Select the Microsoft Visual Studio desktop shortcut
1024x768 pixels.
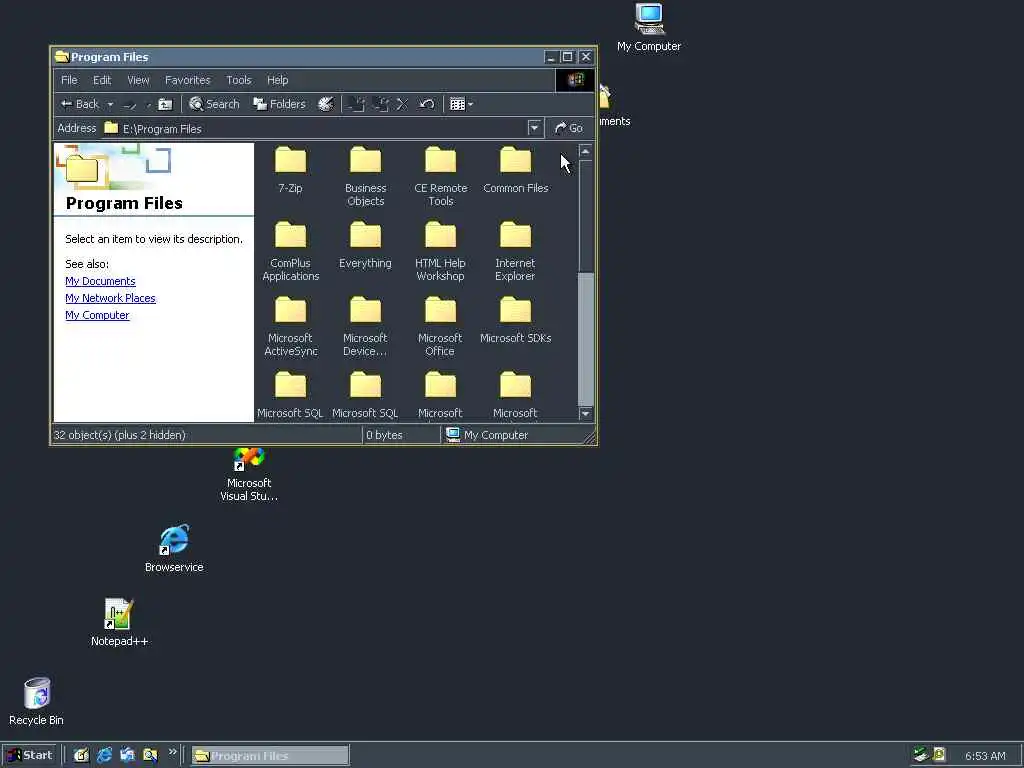(x=249, y=475)
